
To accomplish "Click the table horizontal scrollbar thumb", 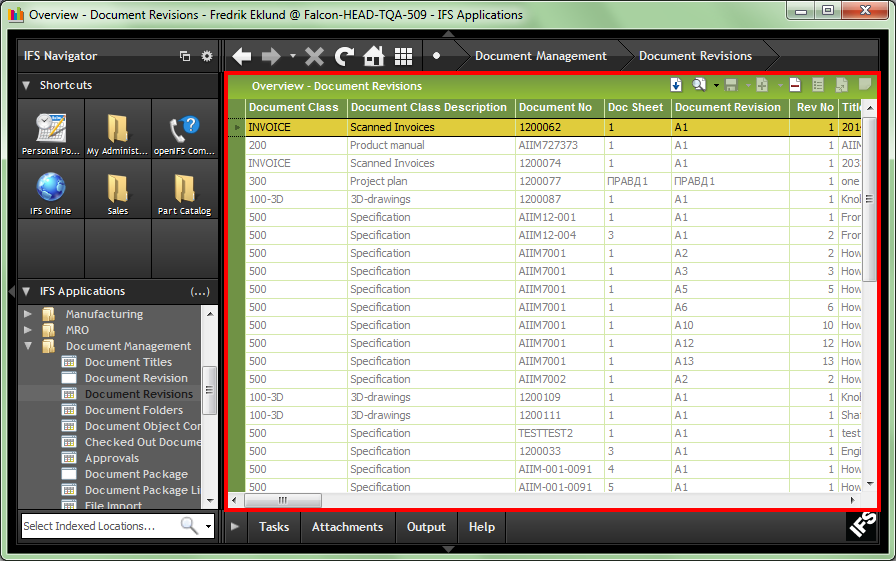I will [x=283, y=500].
